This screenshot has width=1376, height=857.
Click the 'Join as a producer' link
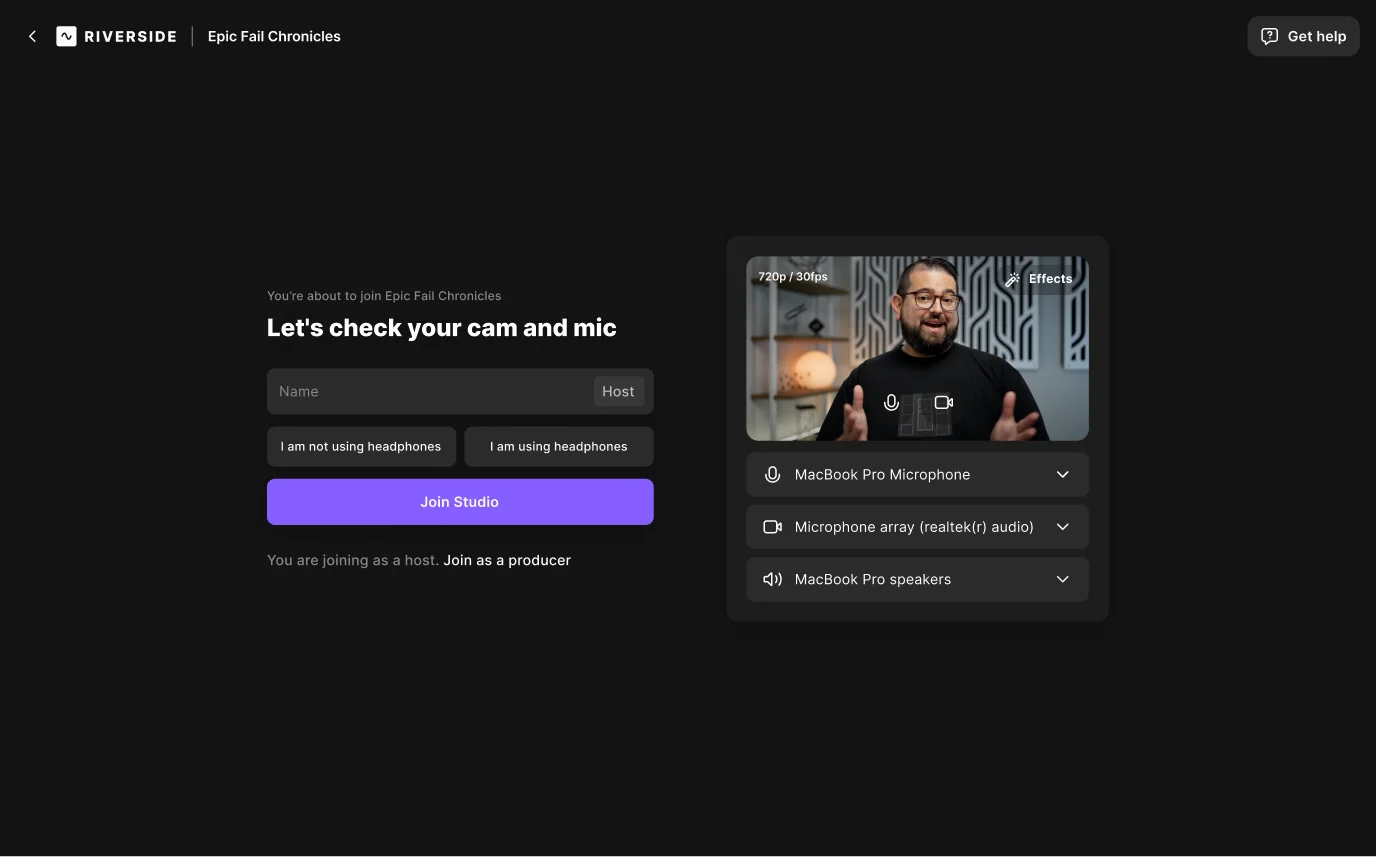tap(507, 560)
